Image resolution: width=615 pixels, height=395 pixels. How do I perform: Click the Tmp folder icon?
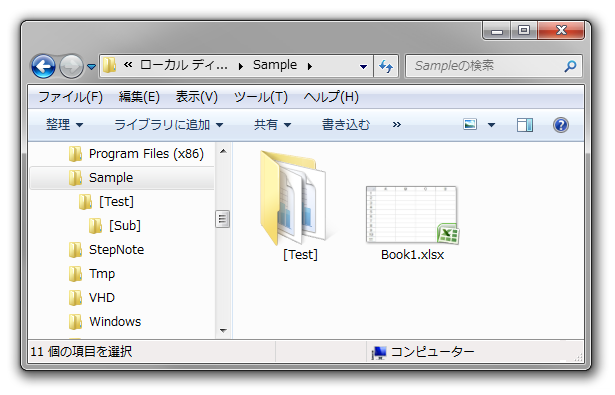(75, 274)
